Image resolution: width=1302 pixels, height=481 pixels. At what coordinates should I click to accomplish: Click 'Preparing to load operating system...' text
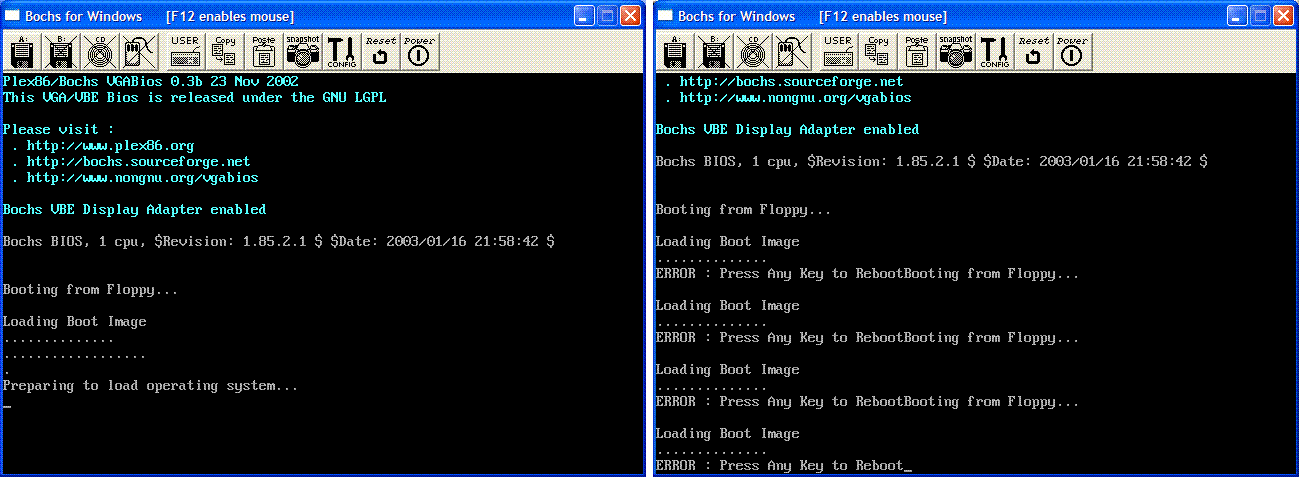click(x=151, y=386)
